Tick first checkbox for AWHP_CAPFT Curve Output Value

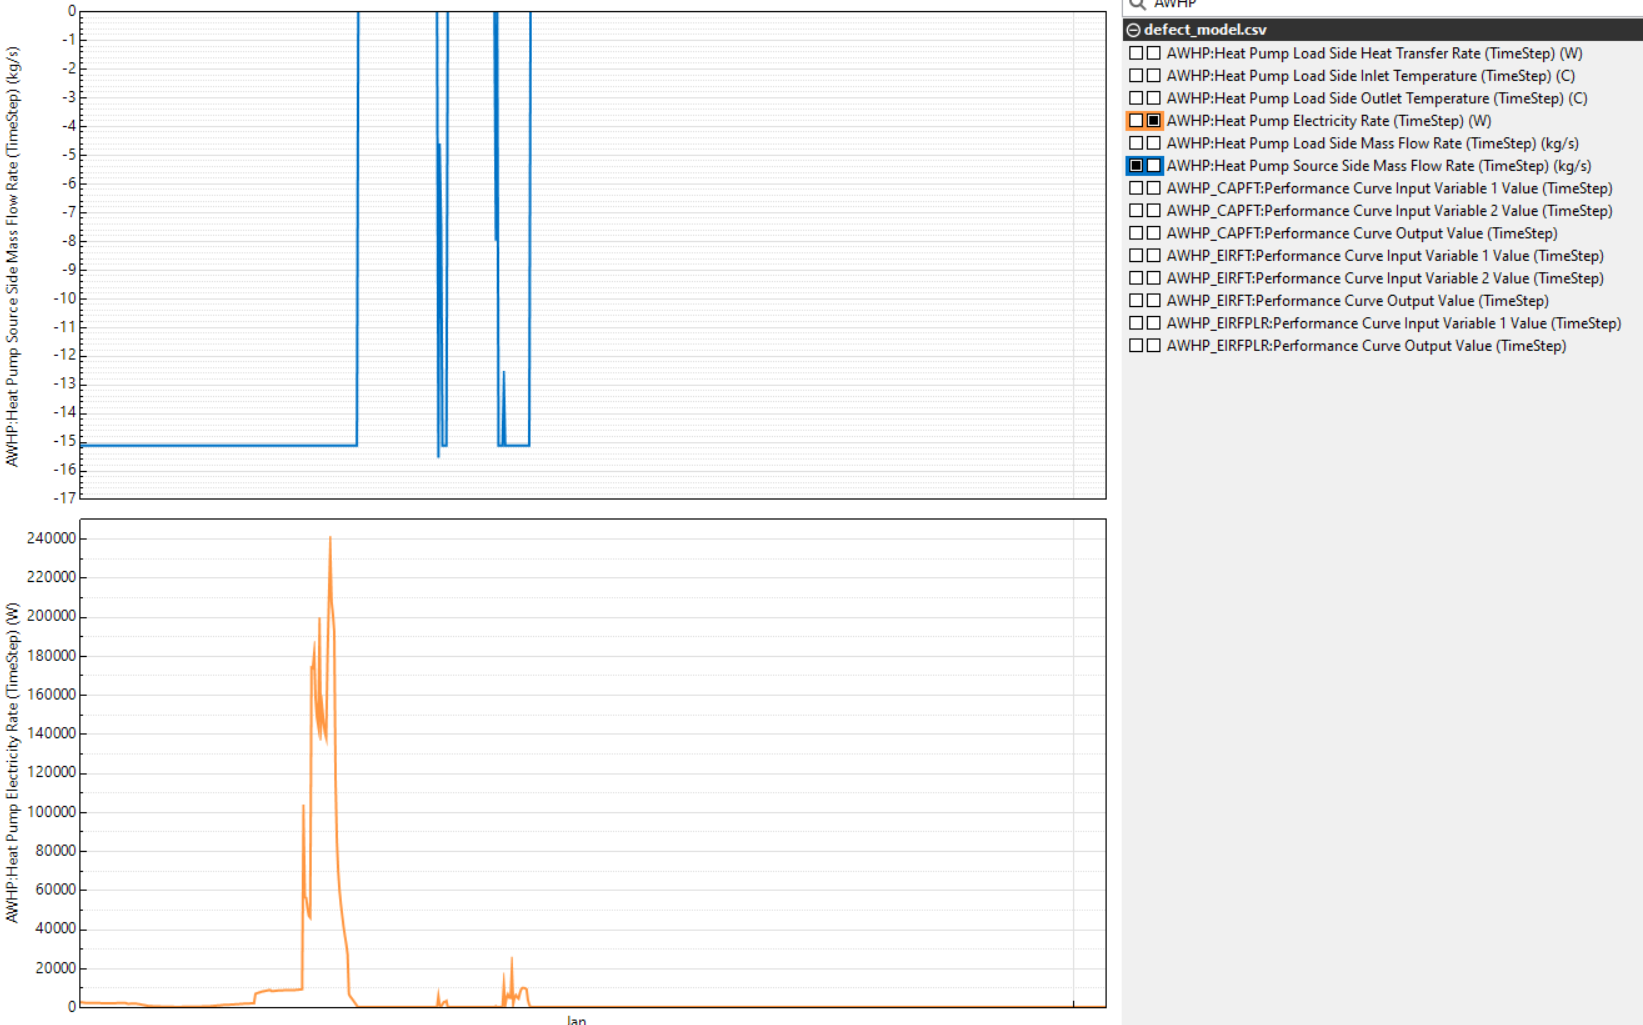1136,233
